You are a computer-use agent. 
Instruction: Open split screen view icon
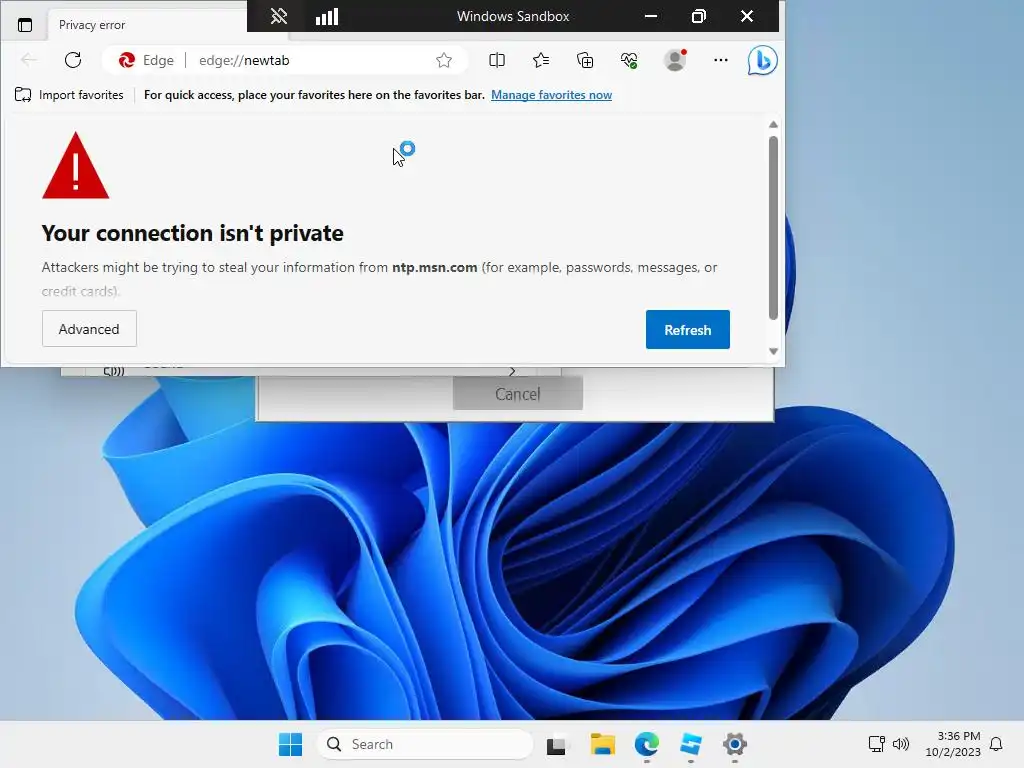click(x=497, y=60)
